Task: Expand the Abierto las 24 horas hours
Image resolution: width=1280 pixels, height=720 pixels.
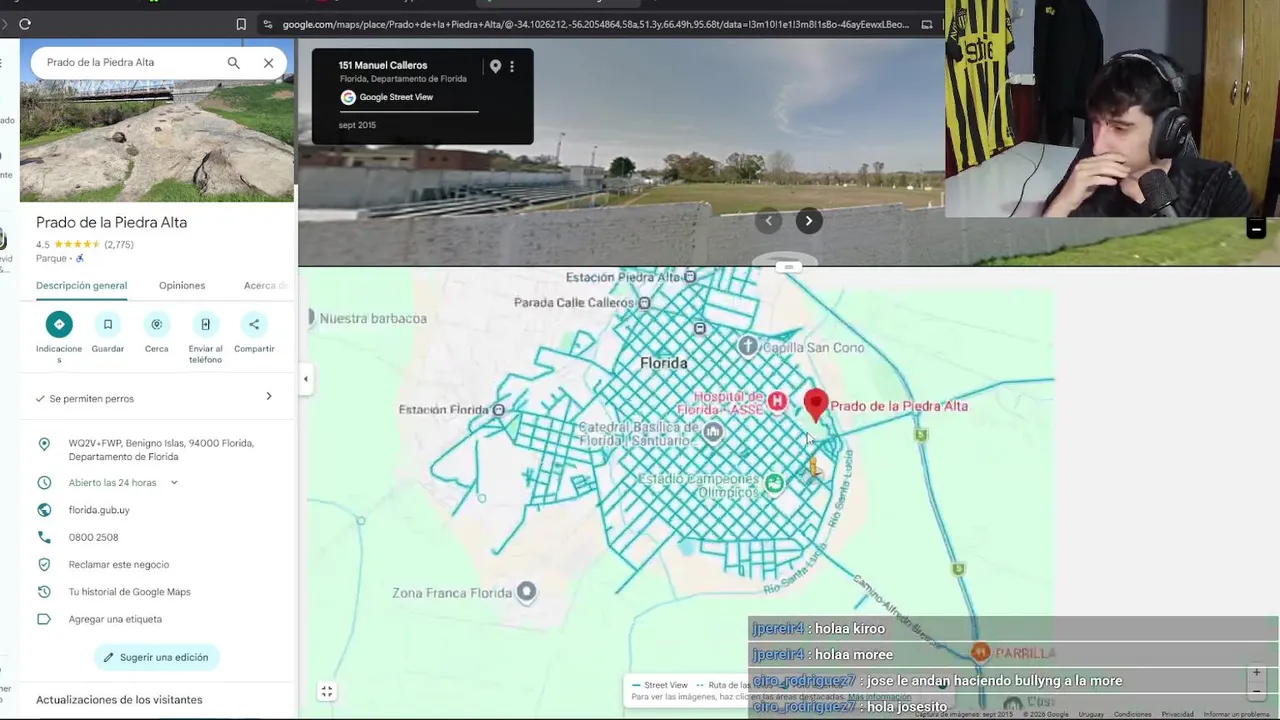Action: click(173, 483)
